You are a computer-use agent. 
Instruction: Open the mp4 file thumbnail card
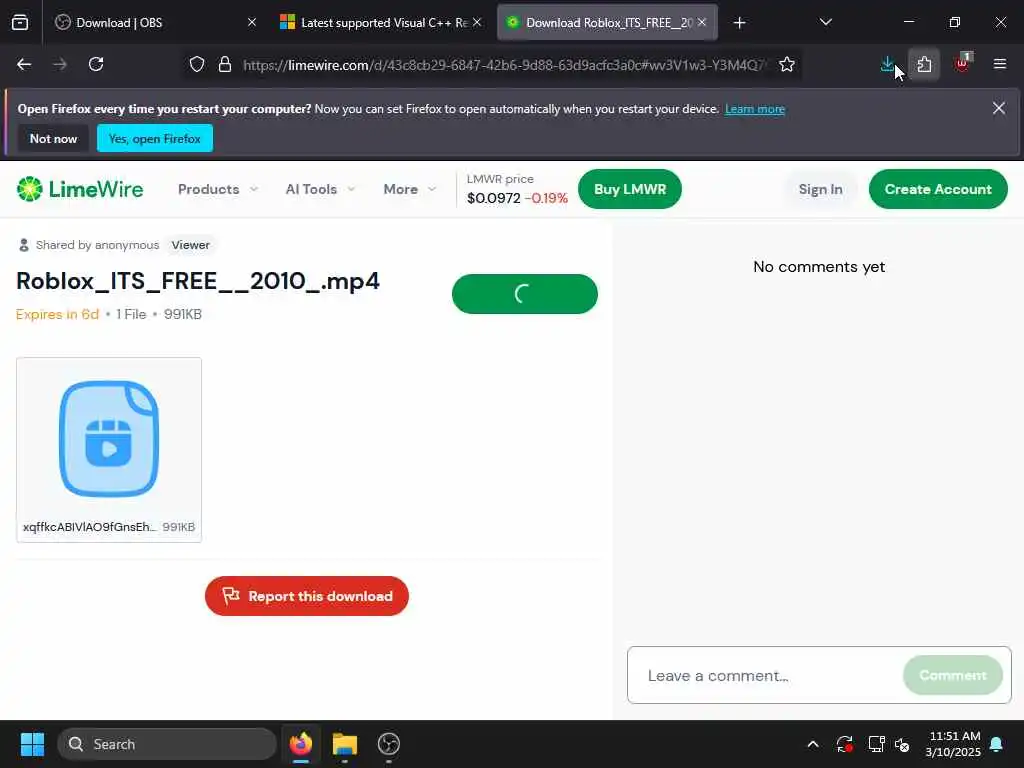[x=109, y=449]
